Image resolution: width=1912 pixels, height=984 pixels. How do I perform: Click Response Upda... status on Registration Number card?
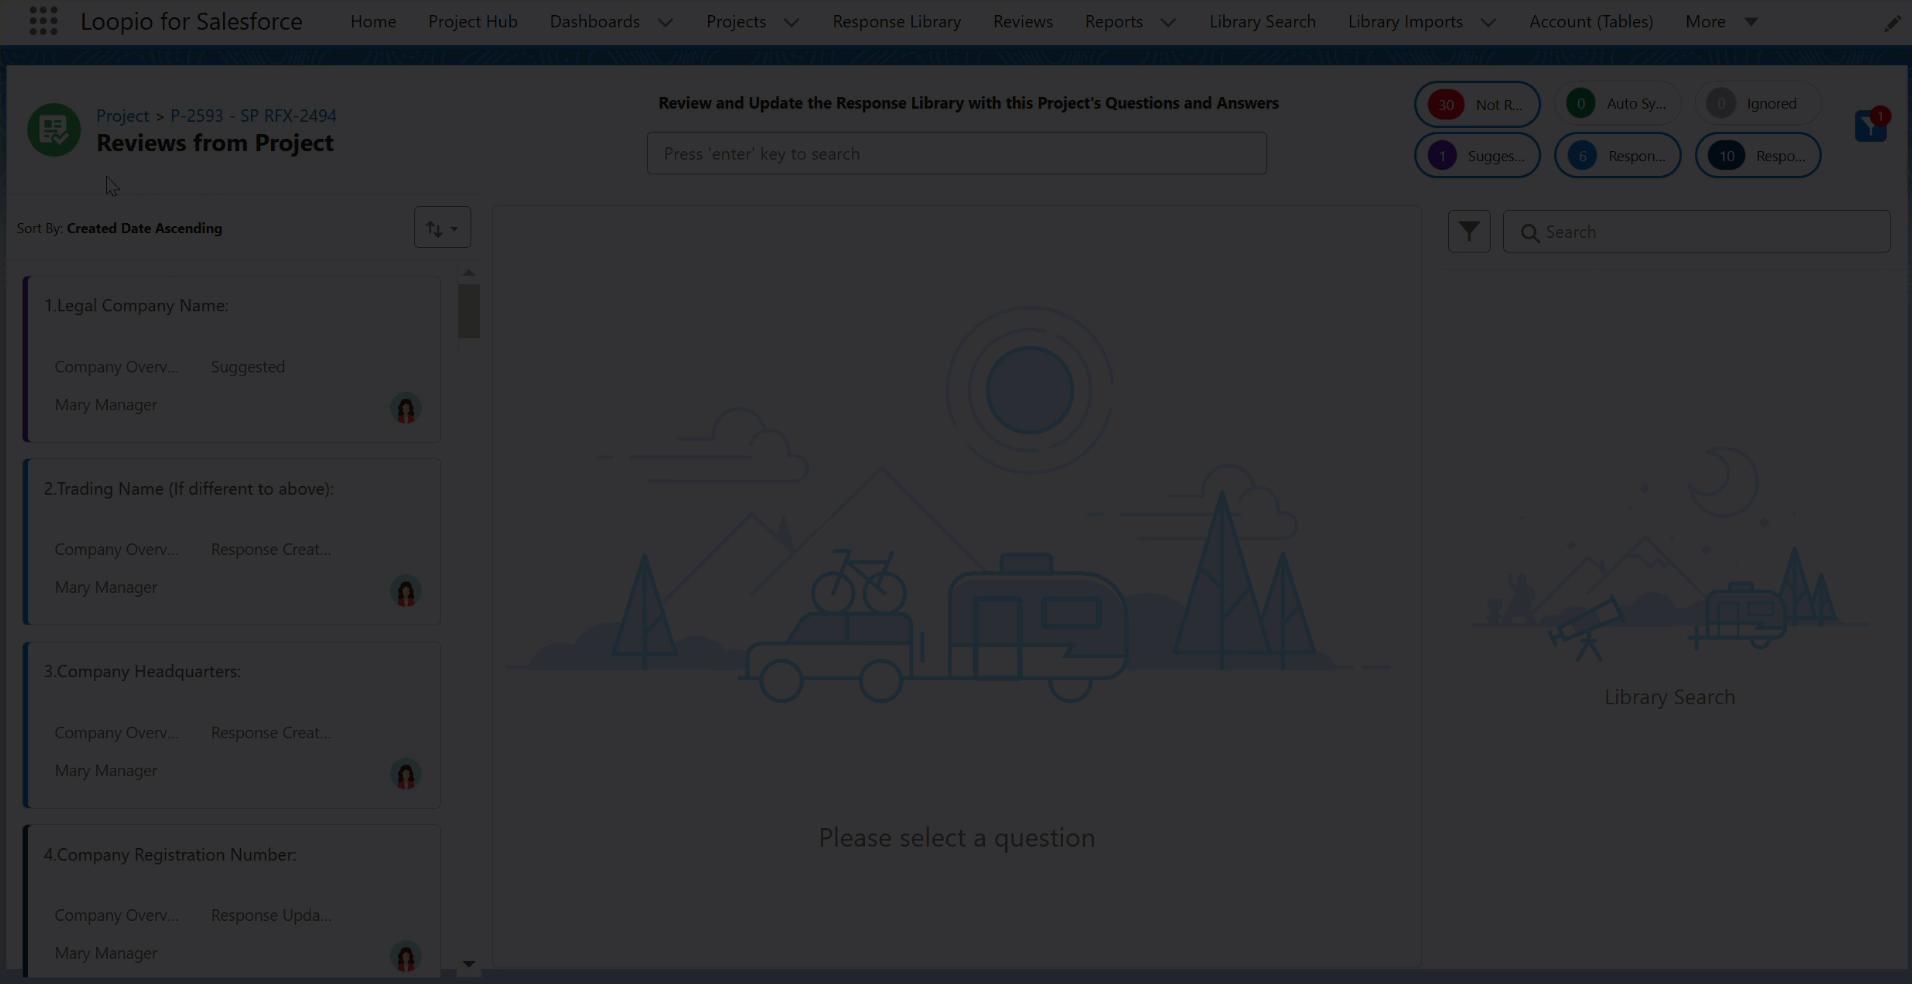[x=271, y=916]
